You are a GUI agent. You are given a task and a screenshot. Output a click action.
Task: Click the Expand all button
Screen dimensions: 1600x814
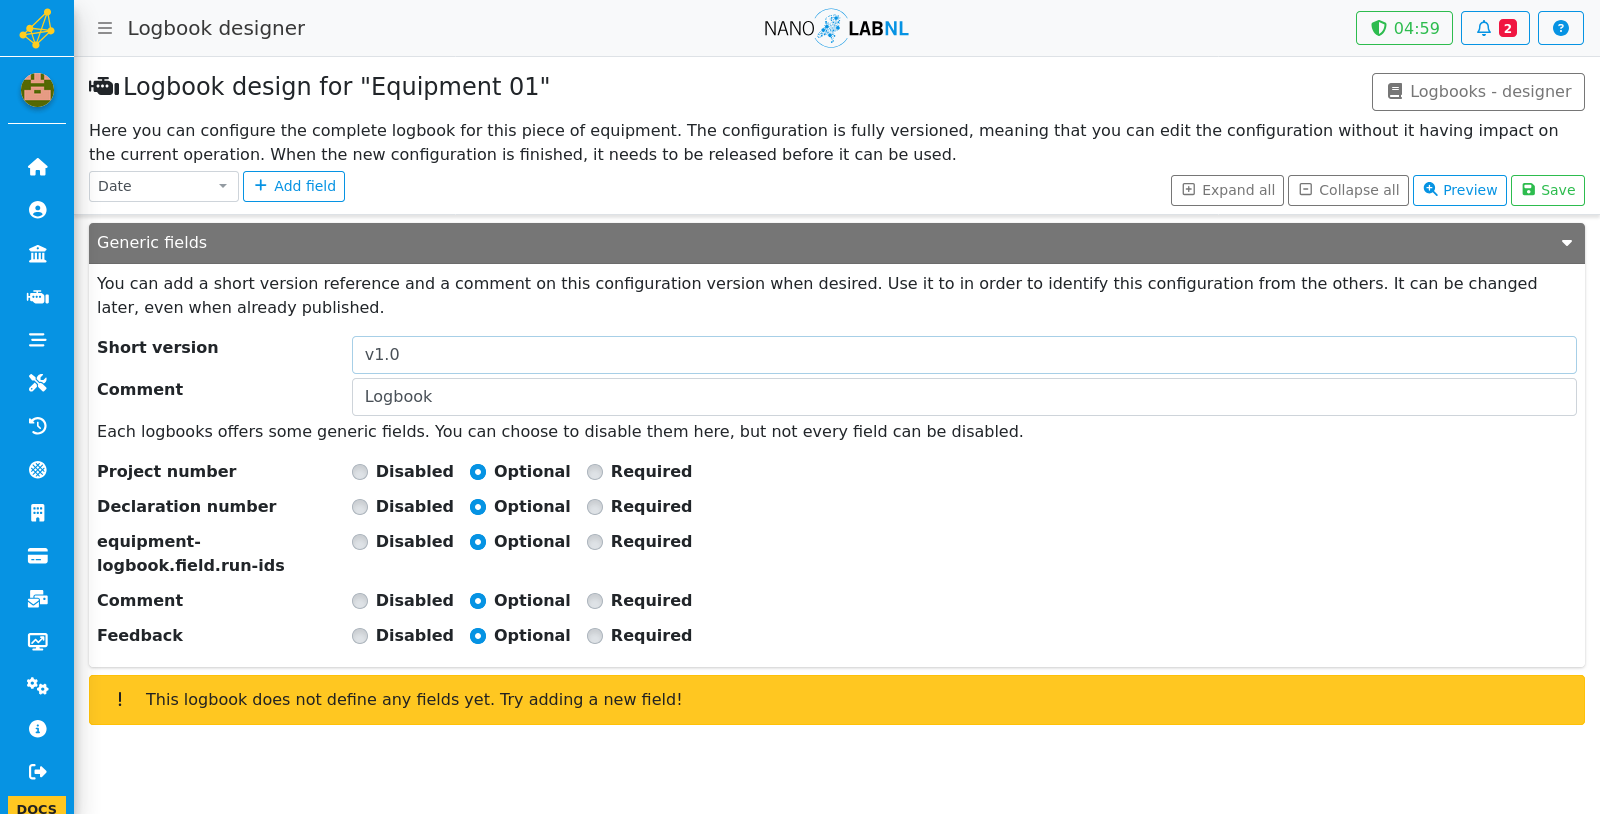(1227, 190)
